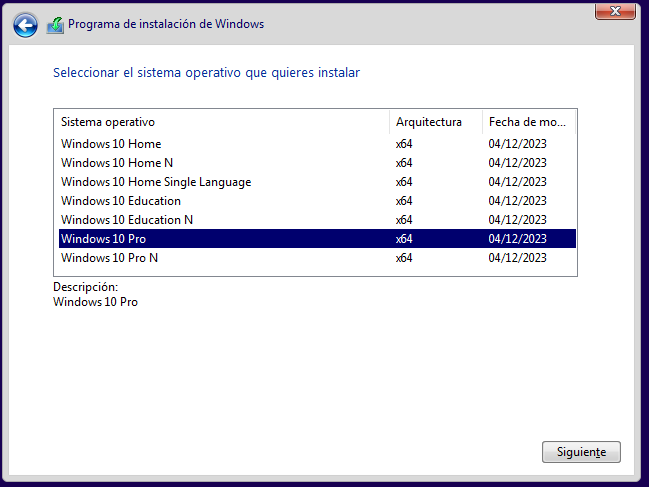Viewport: 649px width, 487px height.
Task: Click 04/12/2023 date in Home N row
Action: click(x=517, y=163)
